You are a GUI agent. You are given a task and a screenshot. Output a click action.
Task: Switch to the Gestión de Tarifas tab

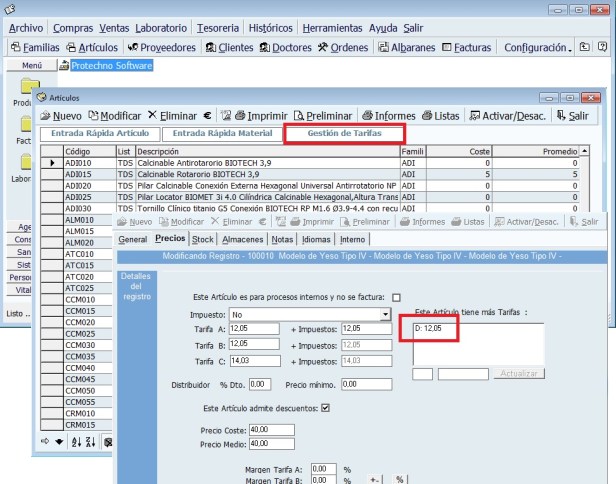[x=344, y=133]
